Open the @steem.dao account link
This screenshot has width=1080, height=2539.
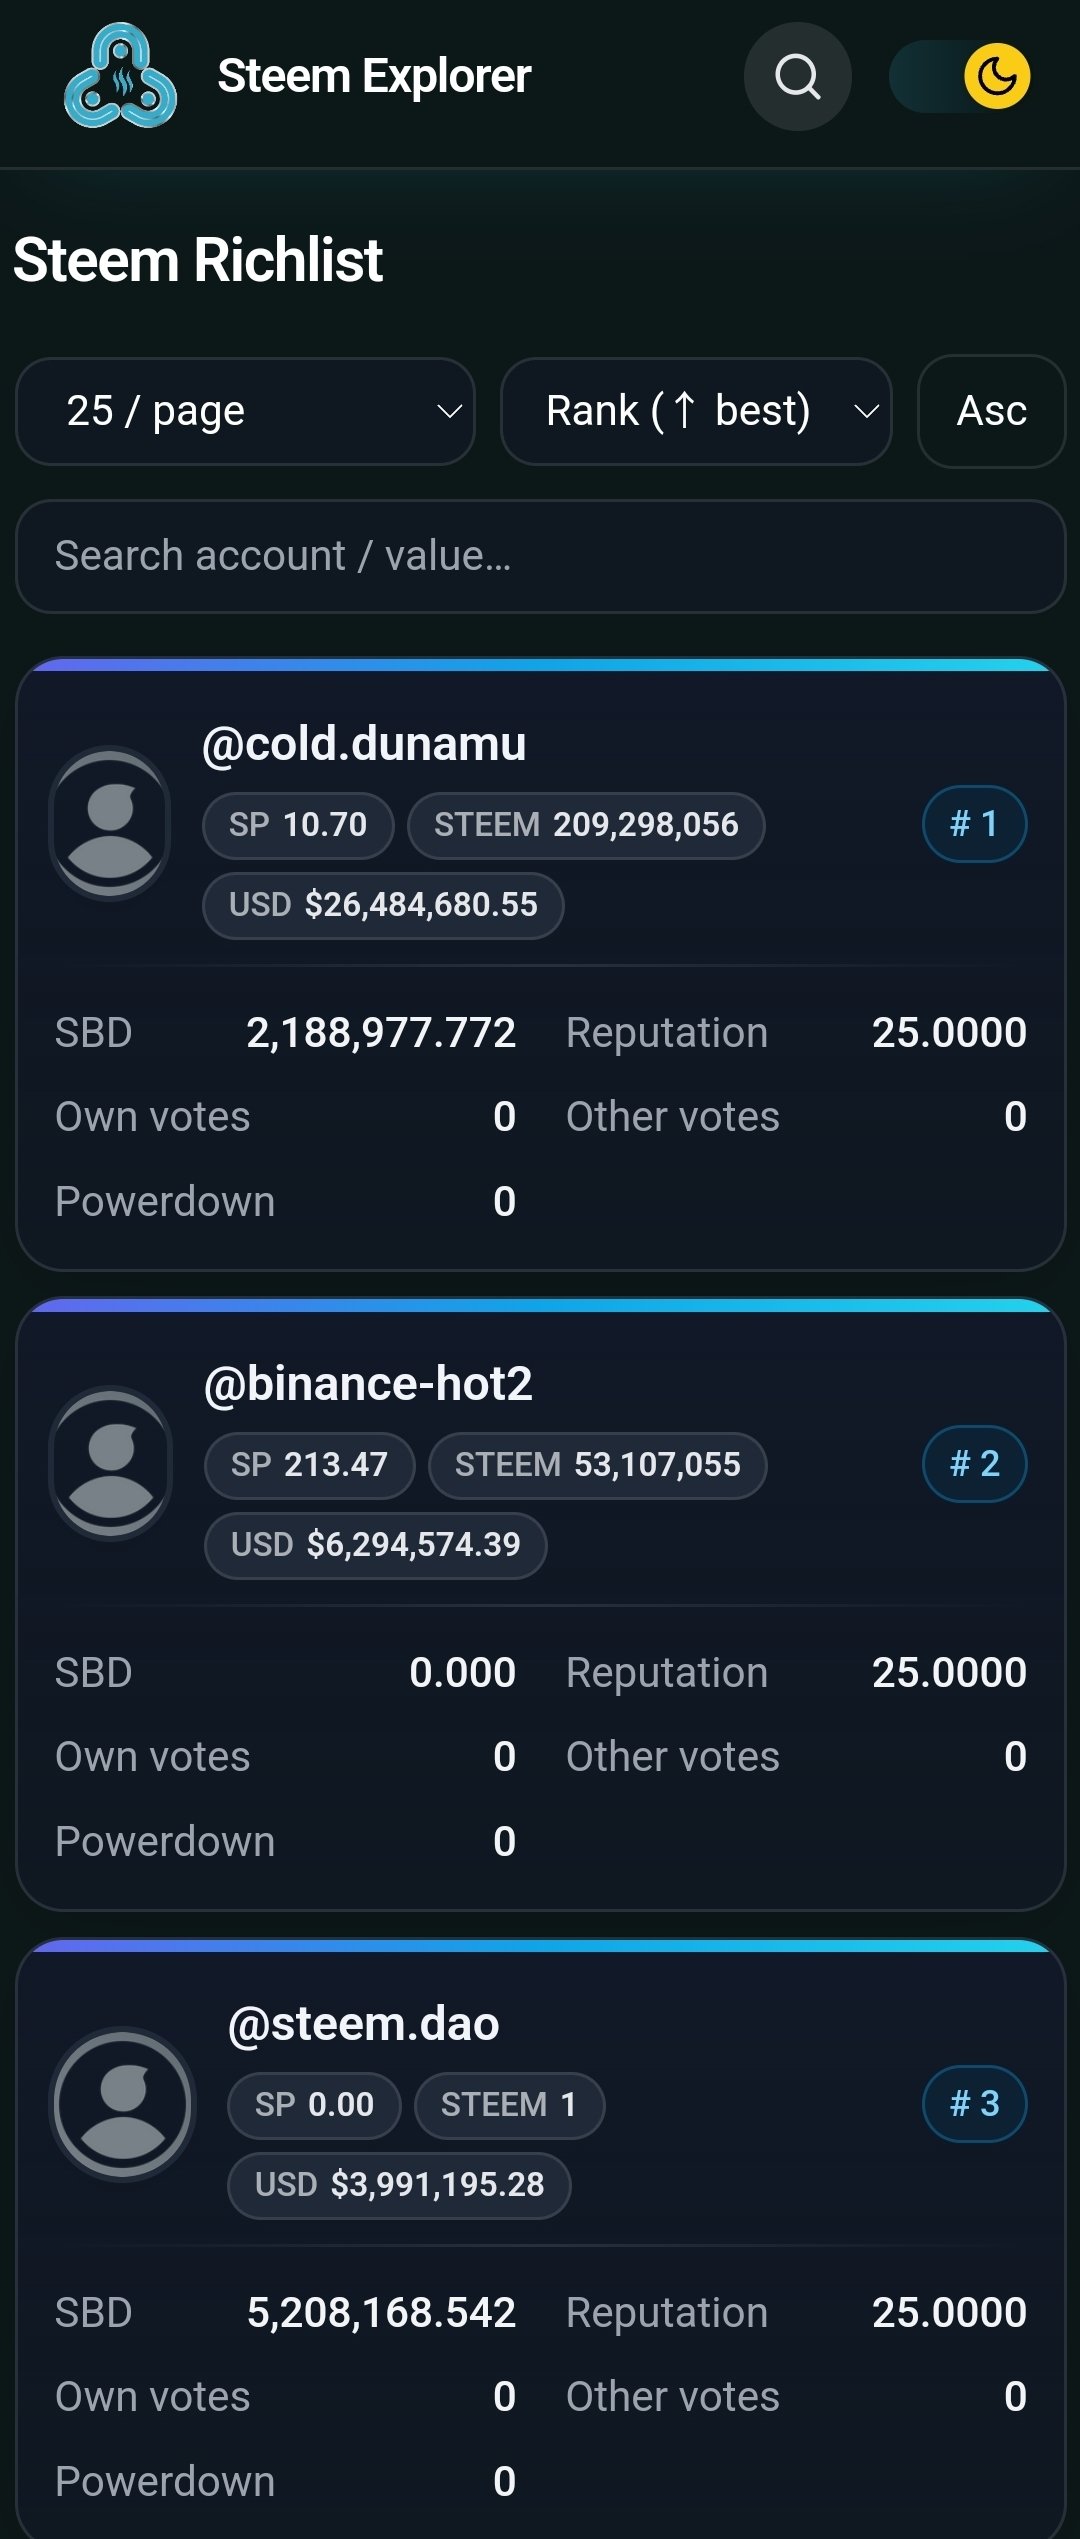364,2024
